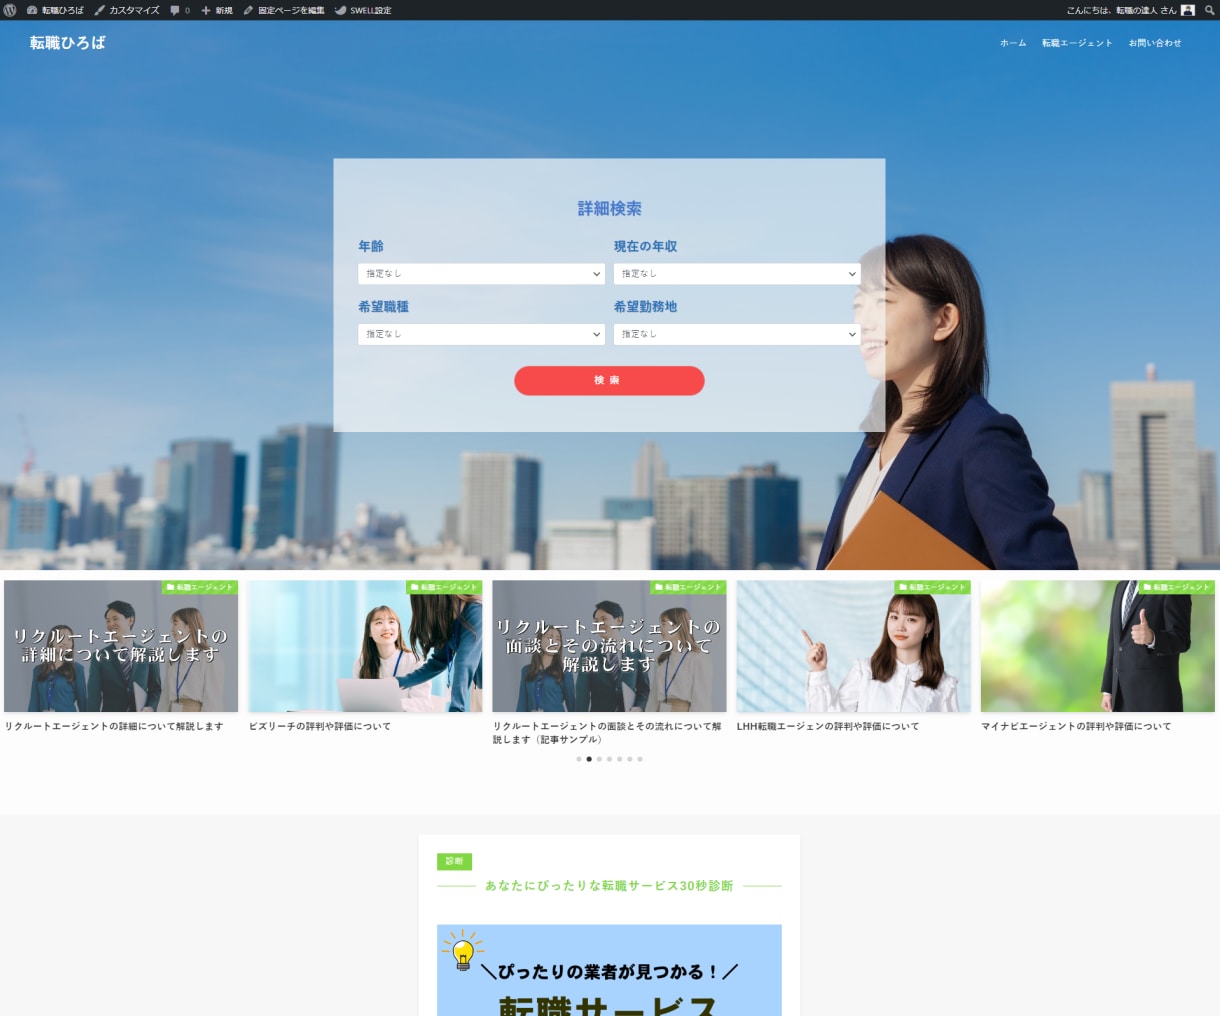Open 転職エージェント navigation link
This screenshot has width=1220, height=1016.
pos(1077,43)
